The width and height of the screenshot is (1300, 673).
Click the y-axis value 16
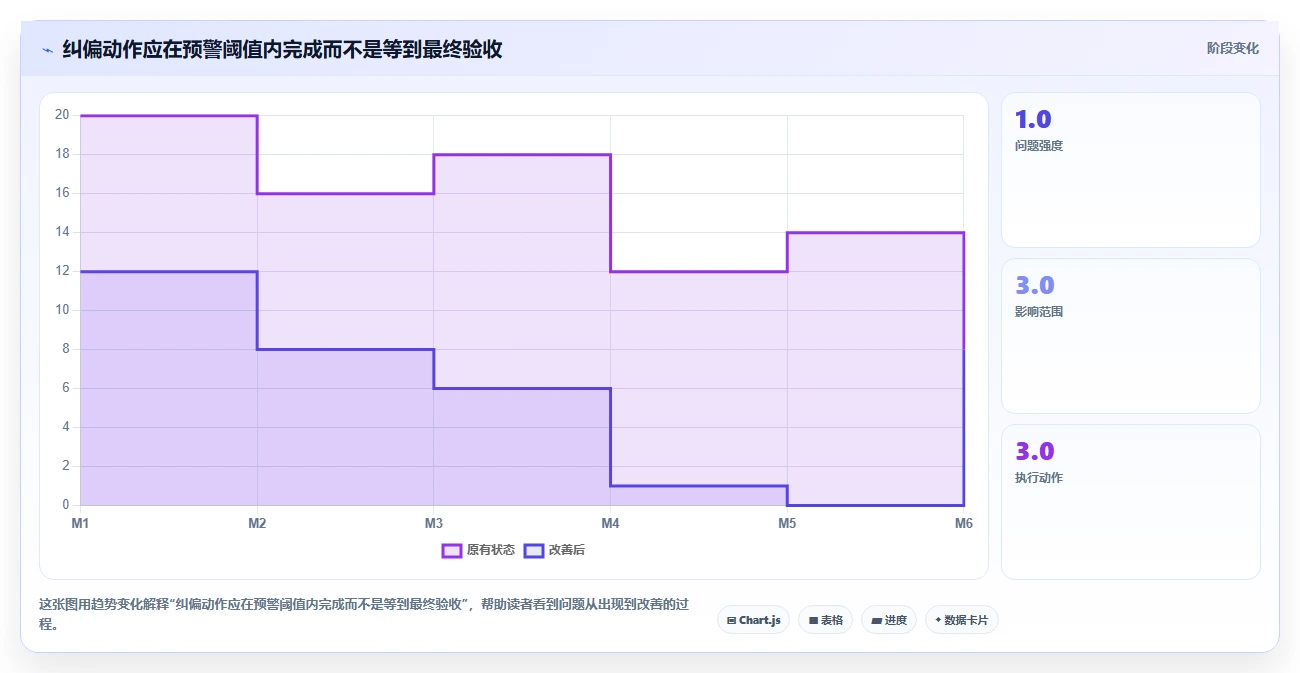pyautogui.click(x=62, y=193)
